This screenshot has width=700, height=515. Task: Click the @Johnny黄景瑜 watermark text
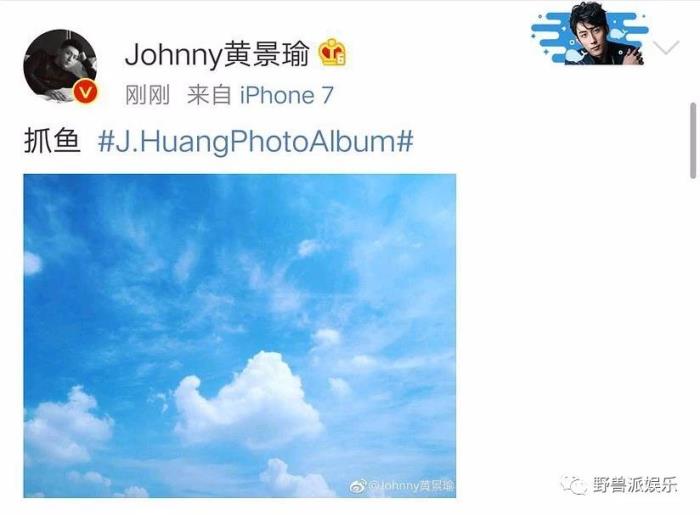(412, 486)
